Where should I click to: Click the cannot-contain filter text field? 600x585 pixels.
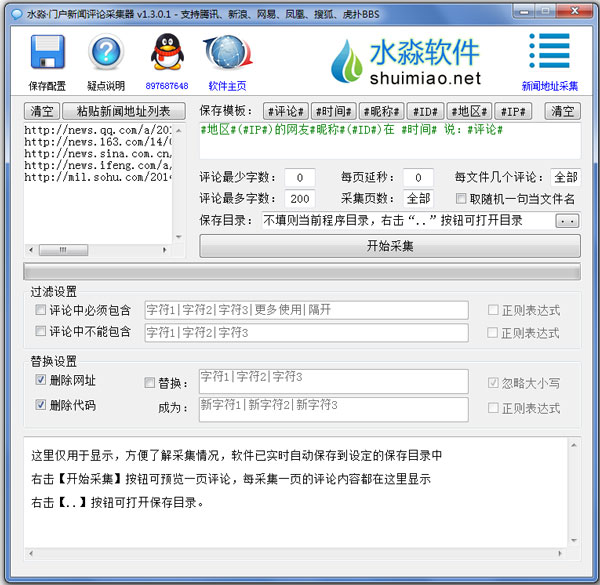click(x=307, y=333)
